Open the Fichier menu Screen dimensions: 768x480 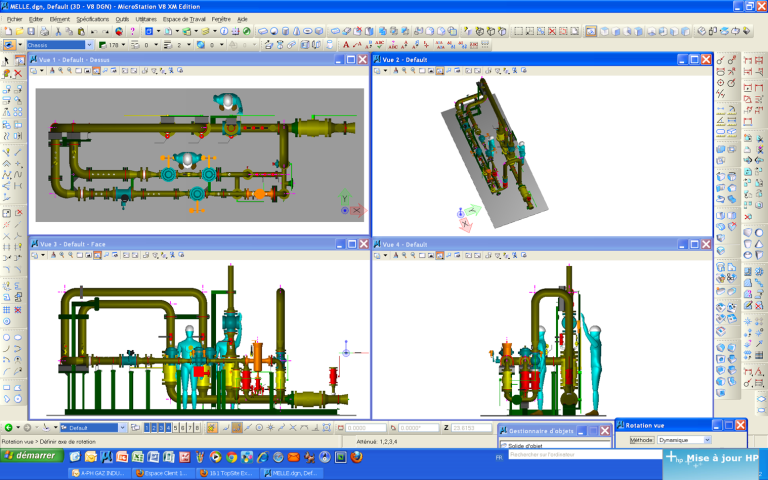14,19
